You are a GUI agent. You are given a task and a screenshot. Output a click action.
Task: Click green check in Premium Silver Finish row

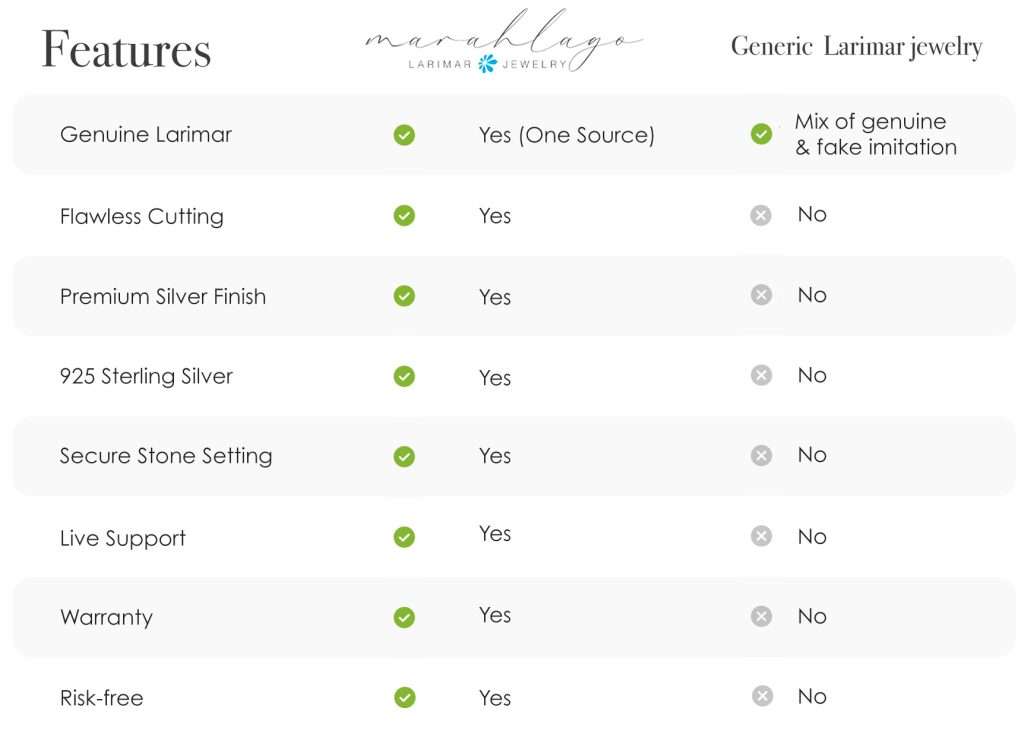(x=404, y=296)
